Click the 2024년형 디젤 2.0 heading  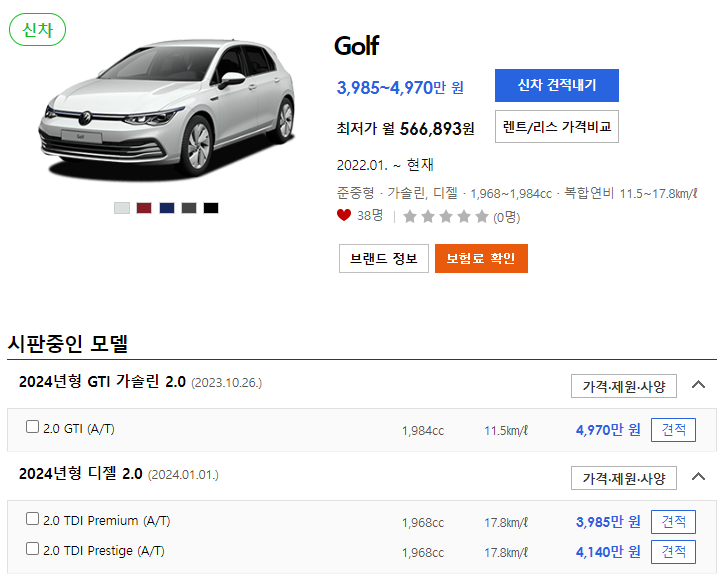80,474
